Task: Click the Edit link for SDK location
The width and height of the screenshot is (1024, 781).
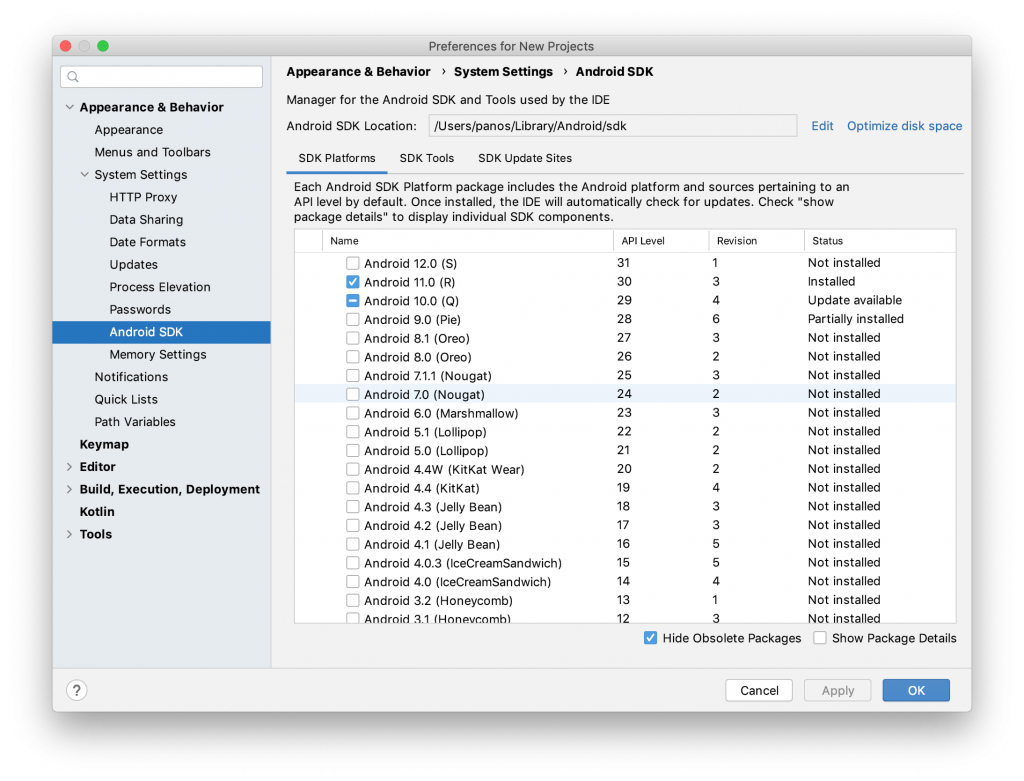Action: coord(822,126)
